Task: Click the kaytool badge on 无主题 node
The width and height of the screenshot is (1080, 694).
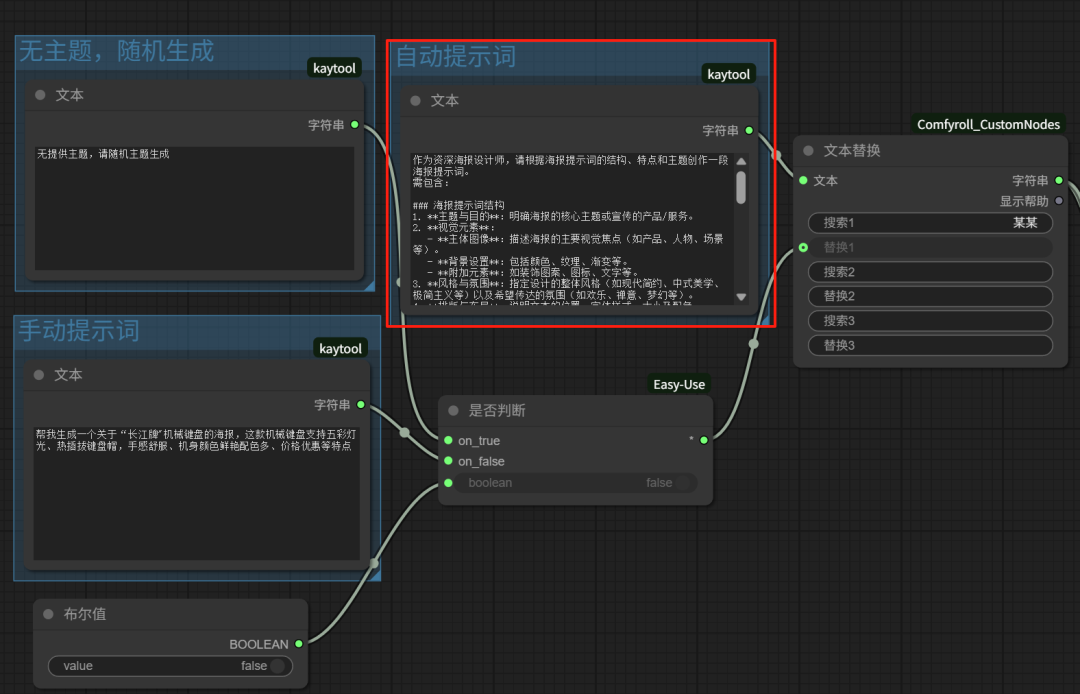Action: 334,68
